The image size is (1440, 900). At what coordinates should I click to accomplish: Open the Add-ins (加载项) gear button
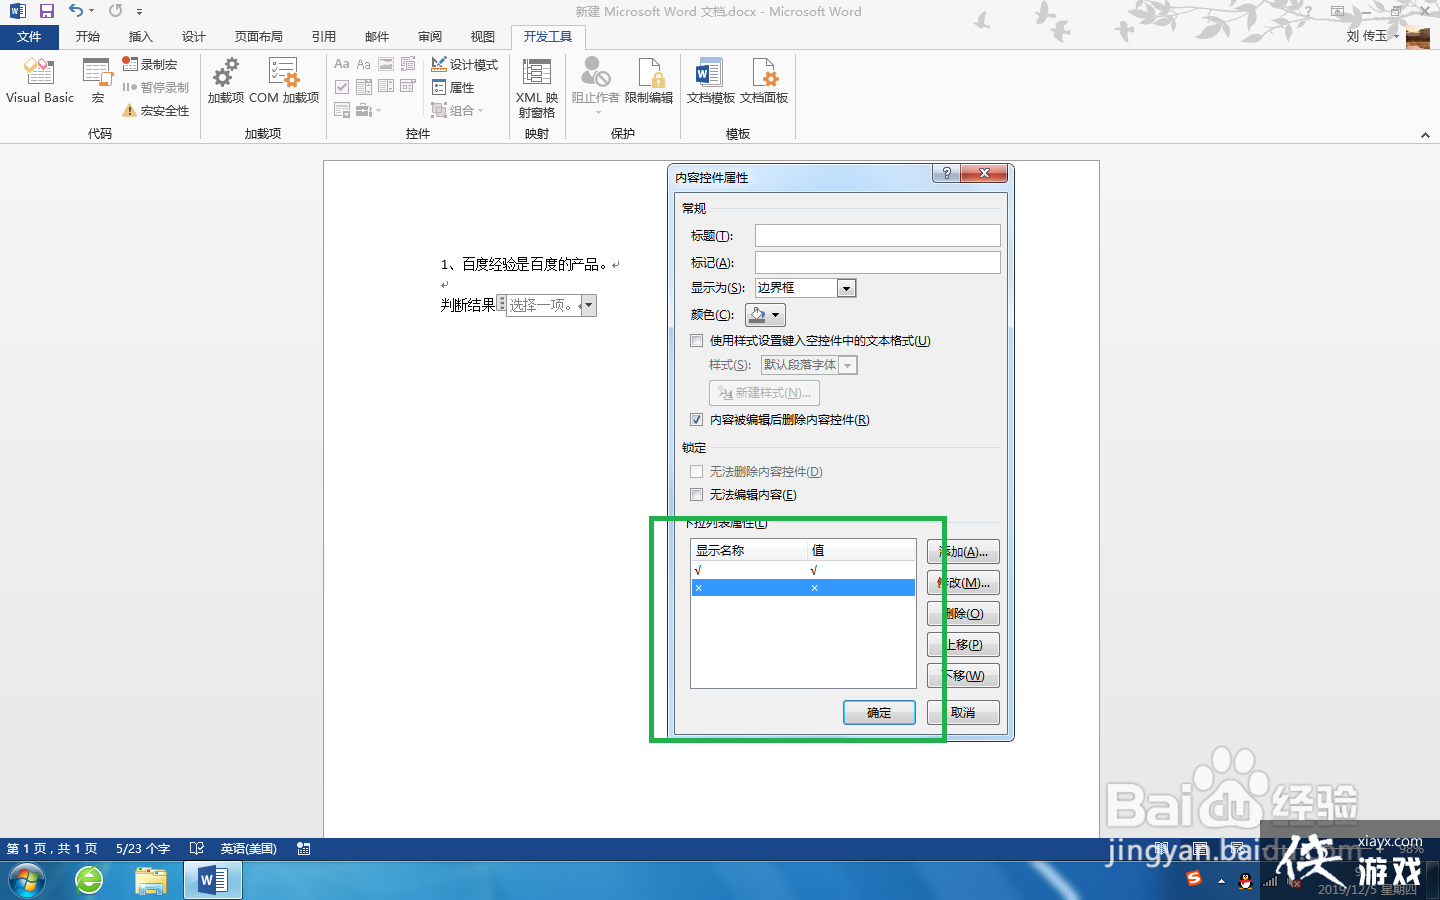(226, 81)
